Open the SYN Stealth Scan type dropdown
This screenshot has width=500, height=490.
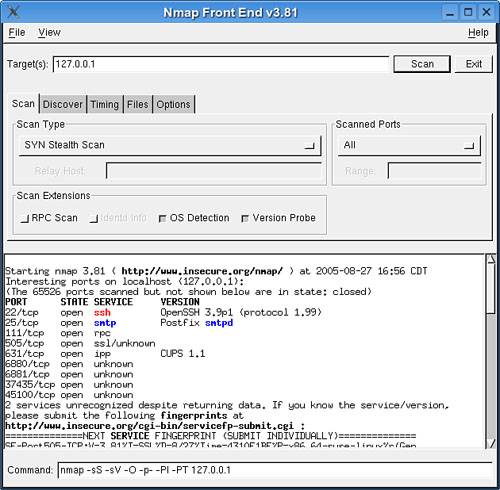point(170,145)
